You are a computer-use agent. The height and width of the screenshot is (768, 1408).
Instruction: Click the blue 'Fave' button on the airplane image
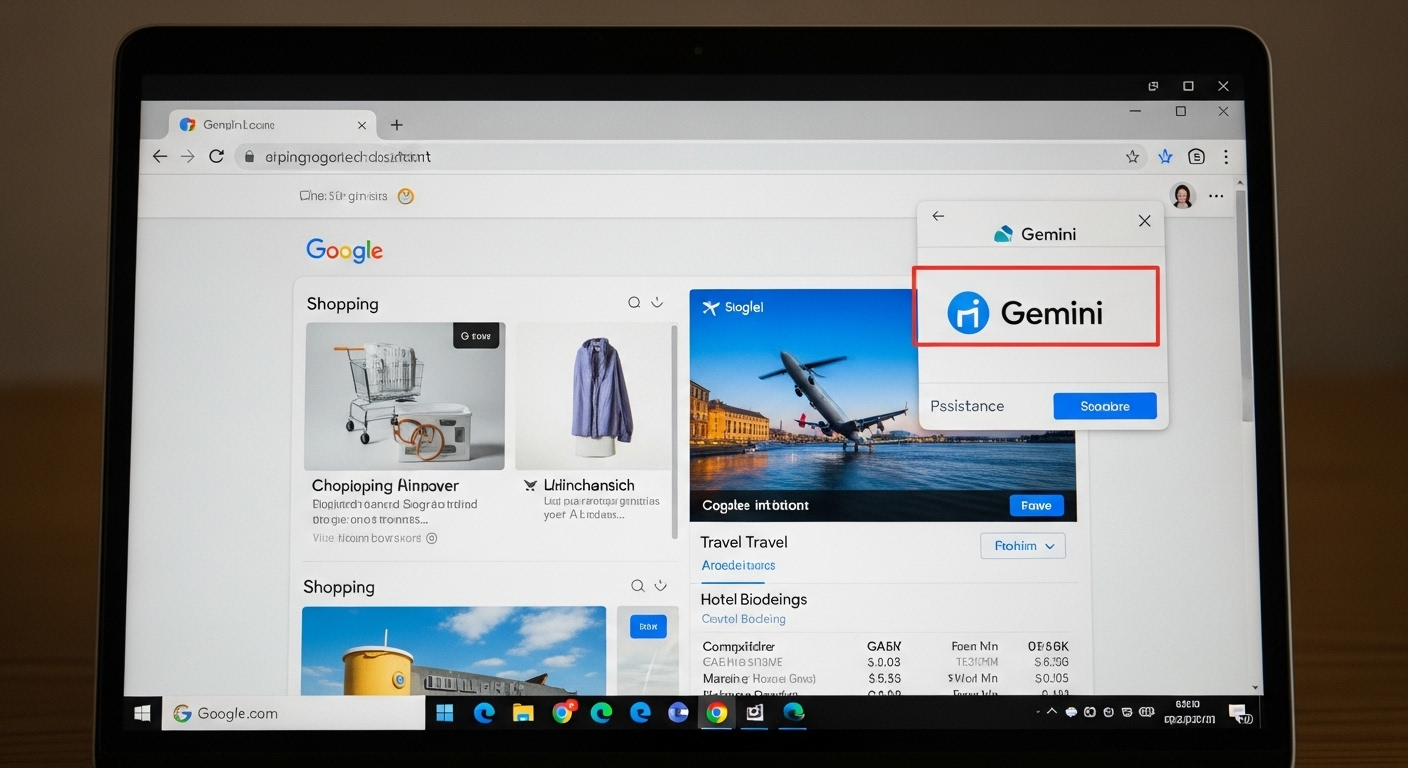1036,506
